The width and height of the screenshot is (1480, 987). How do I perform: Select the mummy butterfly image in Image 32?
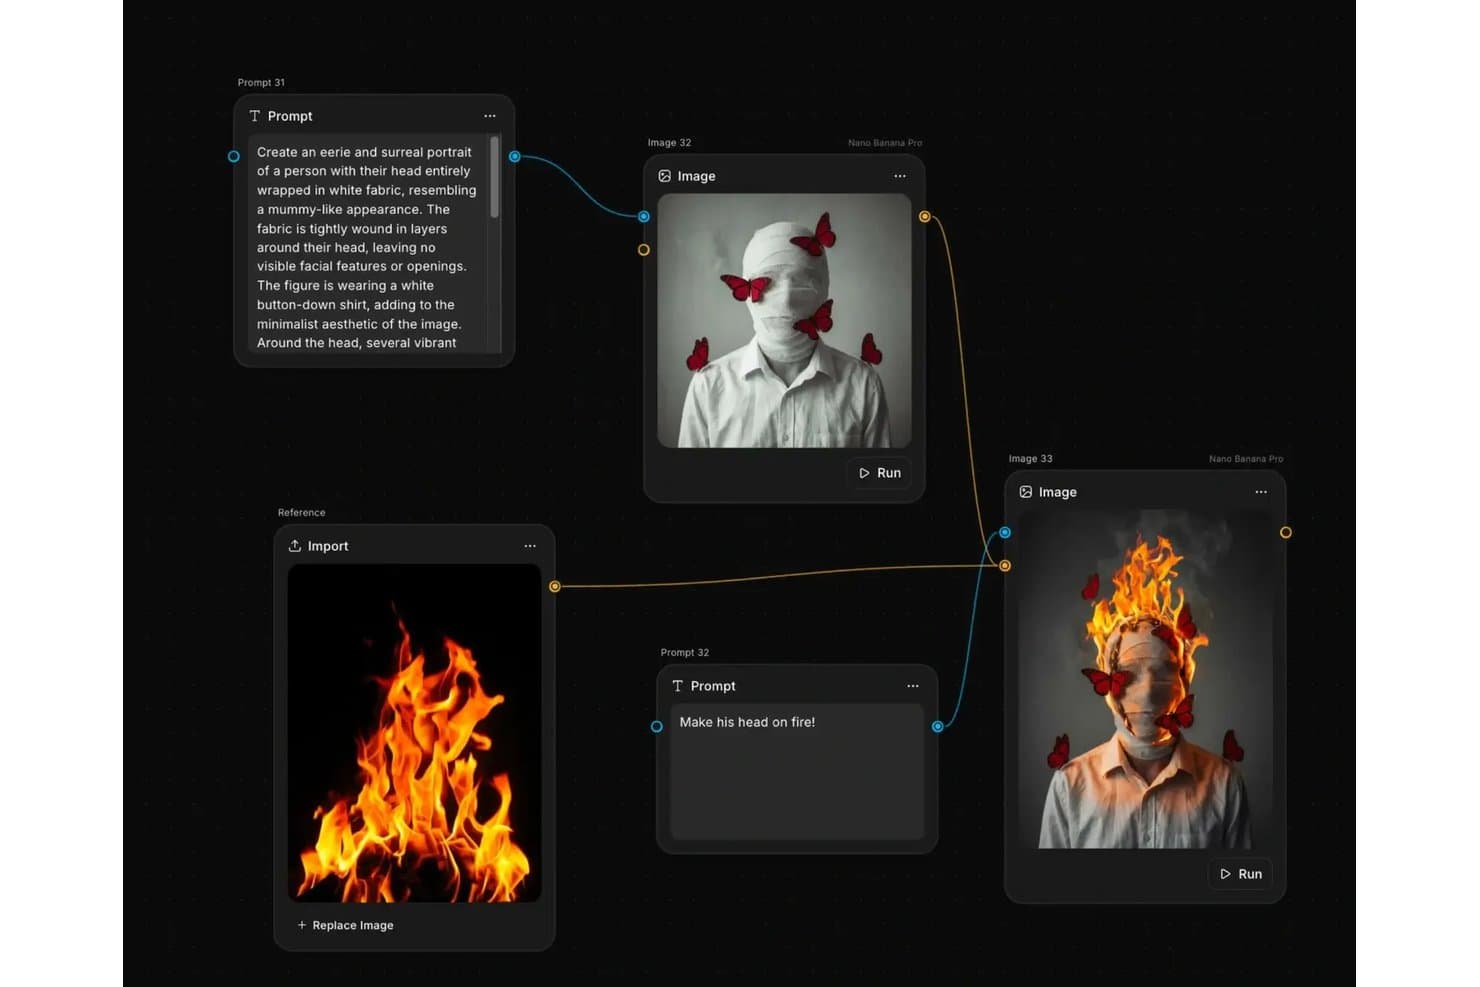[785, 320]
